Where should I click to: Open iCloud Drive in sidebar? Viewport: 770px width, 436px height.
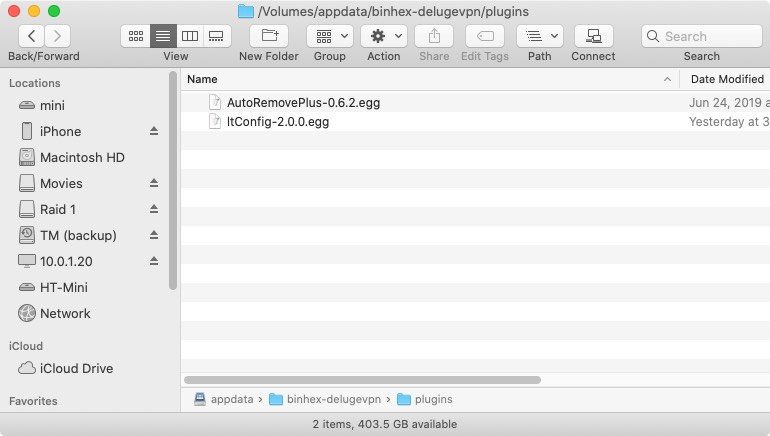[76, 369]
